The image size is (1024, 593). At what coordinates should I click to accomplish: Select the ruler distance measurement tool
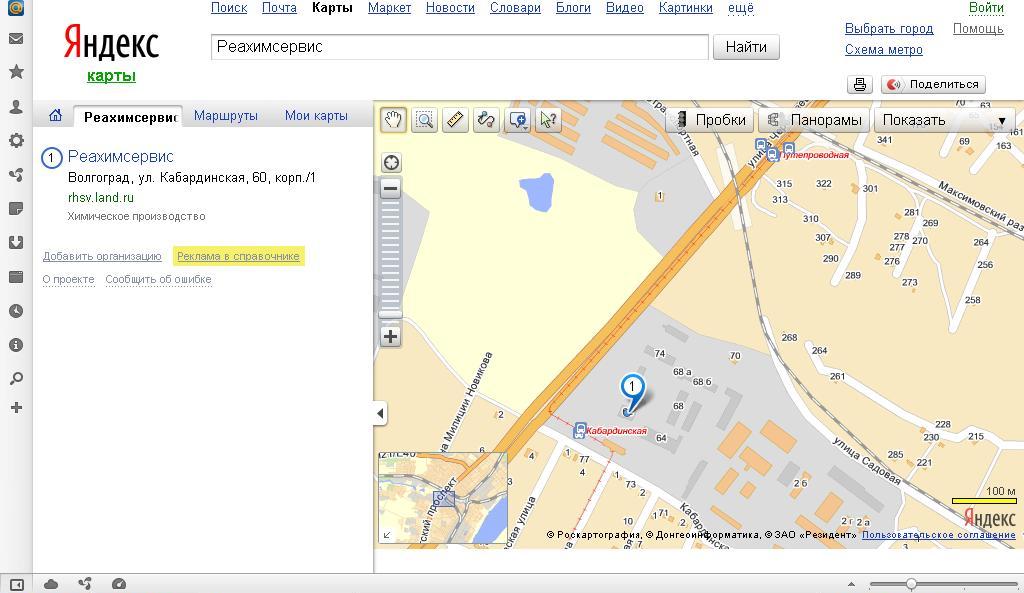coord(455,120)
